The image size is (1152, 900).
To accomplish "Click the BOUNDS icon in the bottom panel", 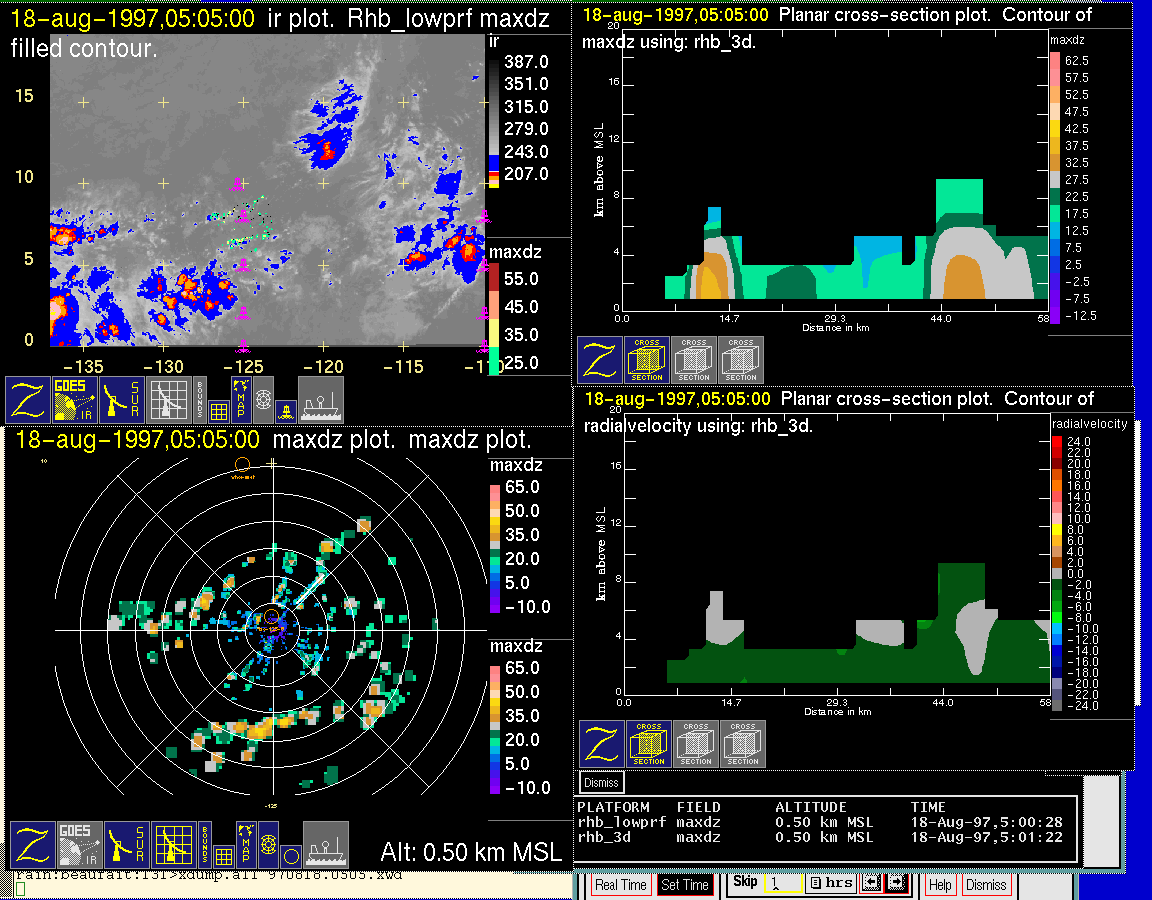I will click(x=205, y=844).
